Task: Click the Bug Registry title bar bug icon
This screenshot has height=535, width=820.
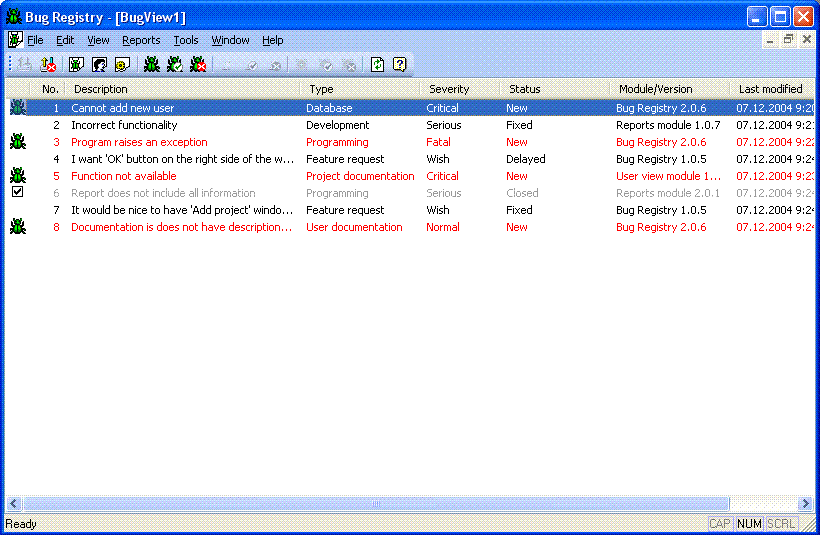Action: point(14,17)
